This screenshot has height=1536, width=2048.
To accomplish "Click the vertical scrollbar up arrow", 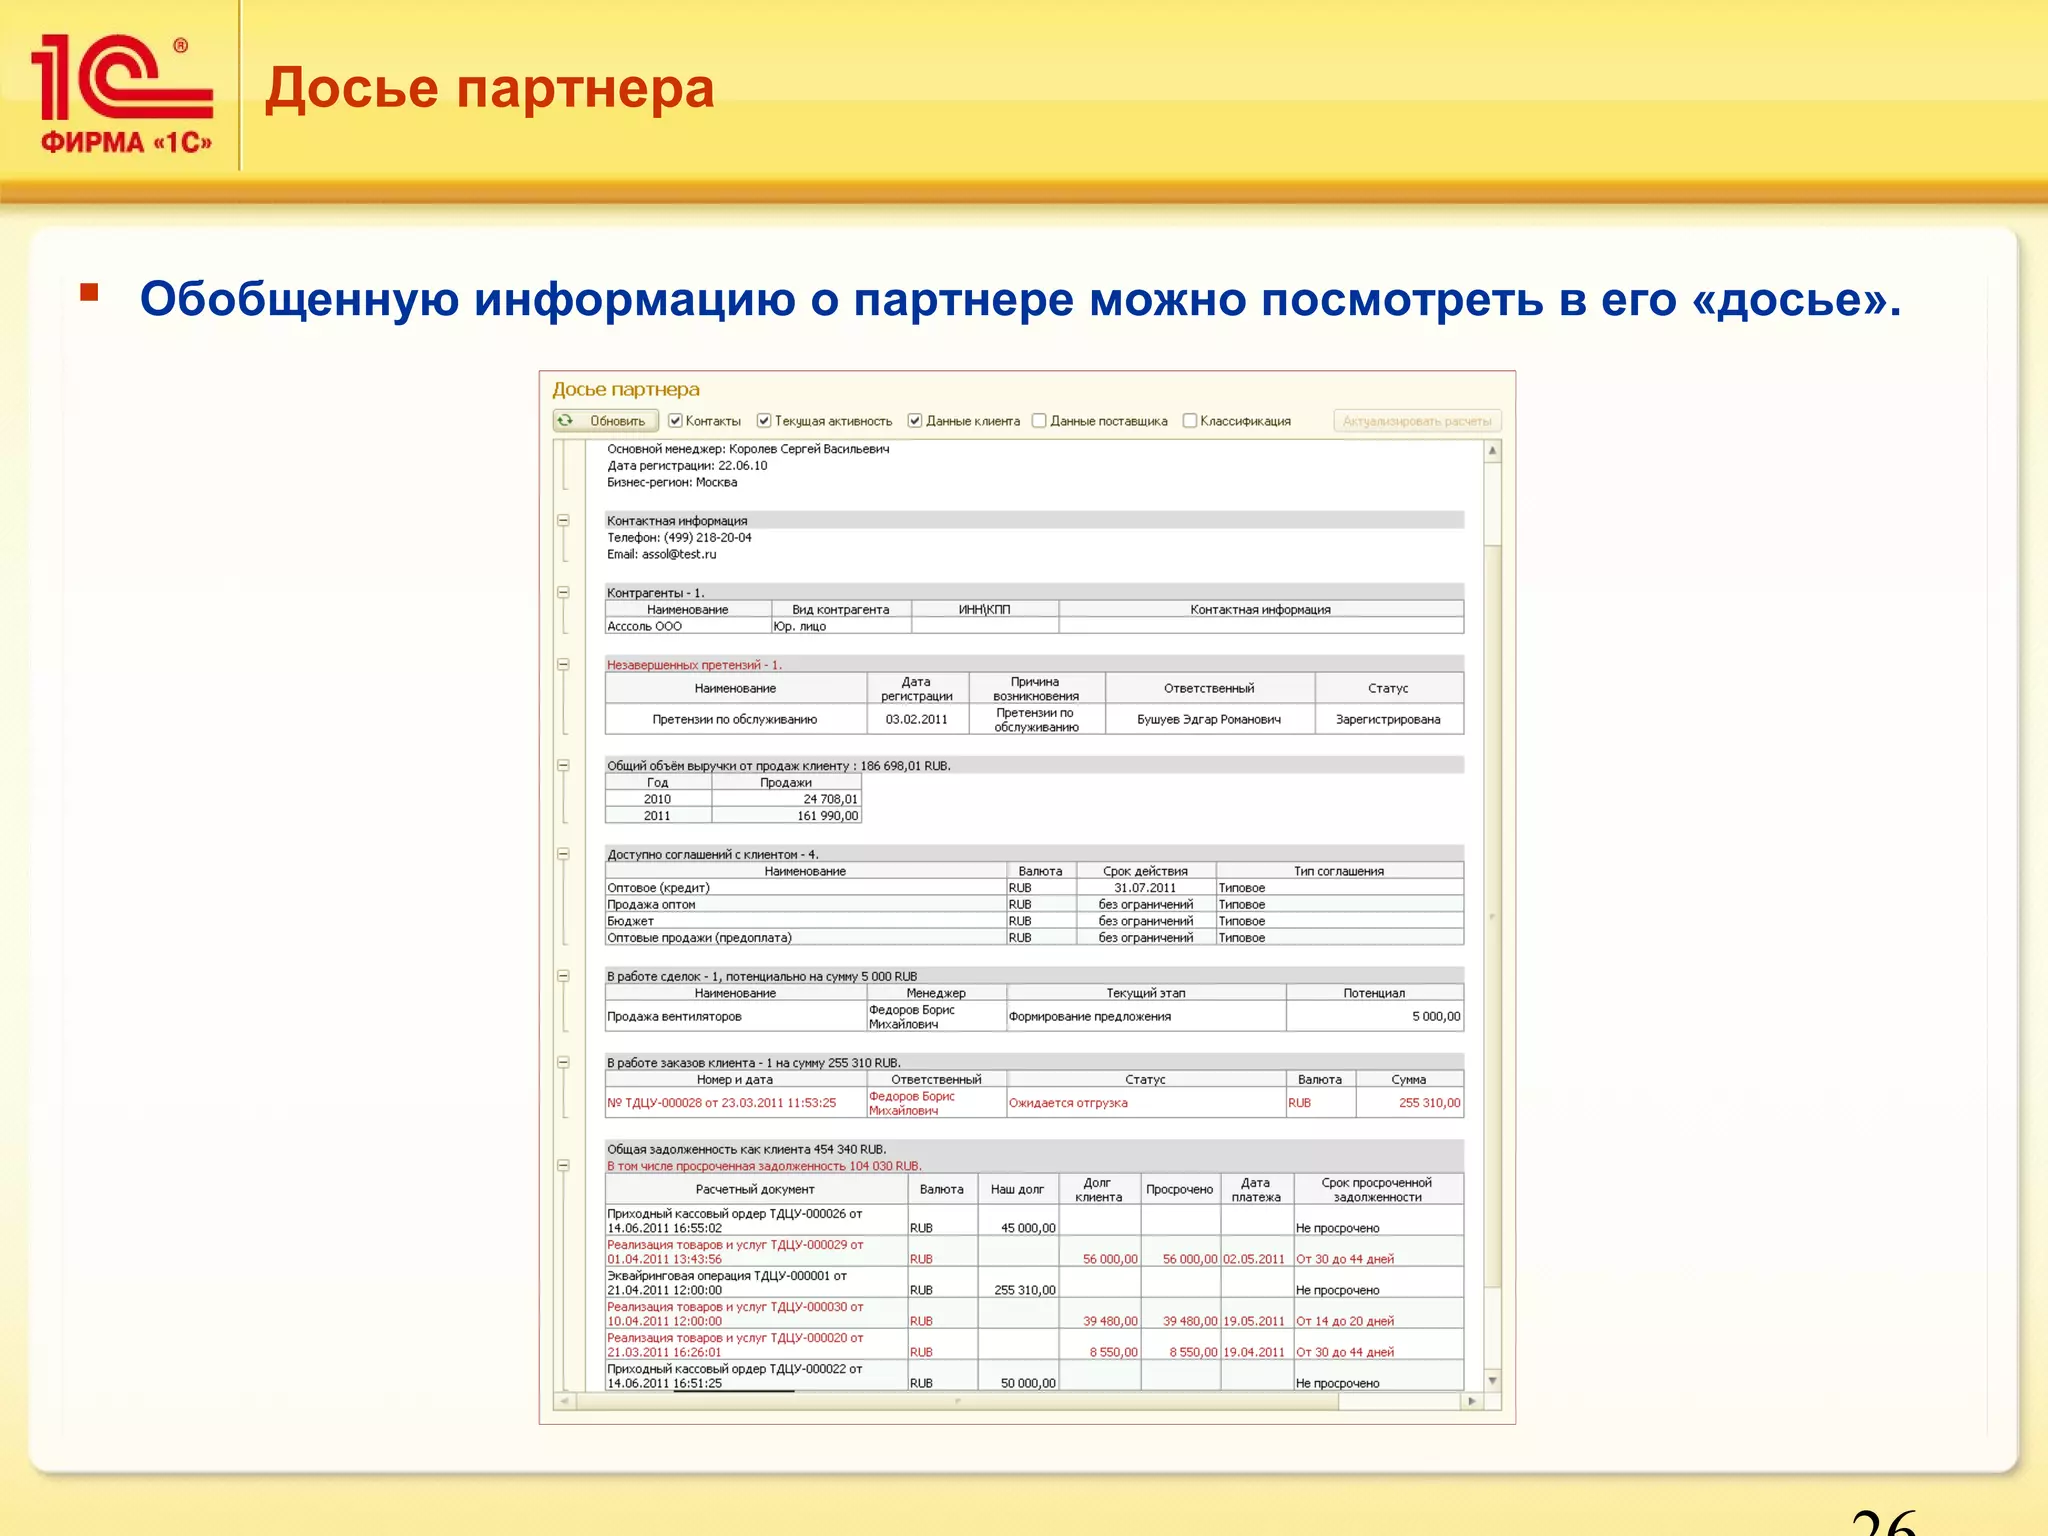I will pyautogui.click(x=1492, y=451).
